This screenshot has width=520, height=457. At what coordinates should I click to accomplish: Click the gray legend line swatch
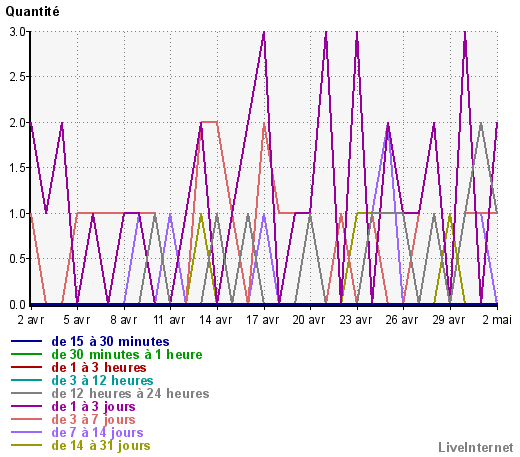(x=26, y=393)
